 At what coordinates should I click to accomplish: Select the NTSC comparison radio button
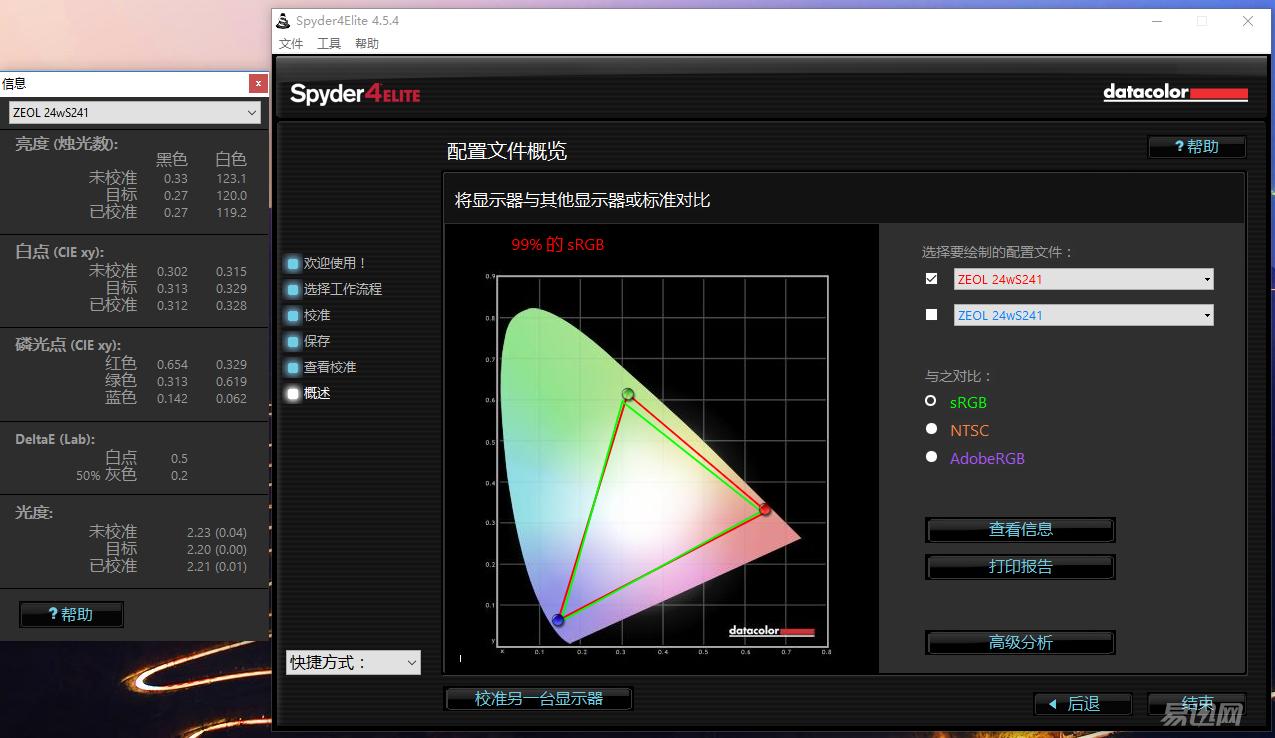tap(931, 429)
